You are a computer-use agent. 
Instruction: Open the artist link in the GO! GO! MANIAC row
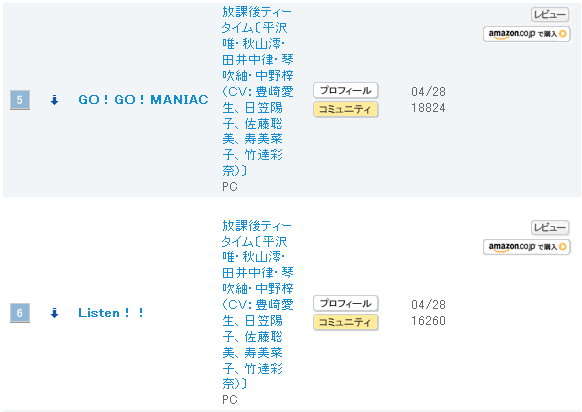coord(258,91)
